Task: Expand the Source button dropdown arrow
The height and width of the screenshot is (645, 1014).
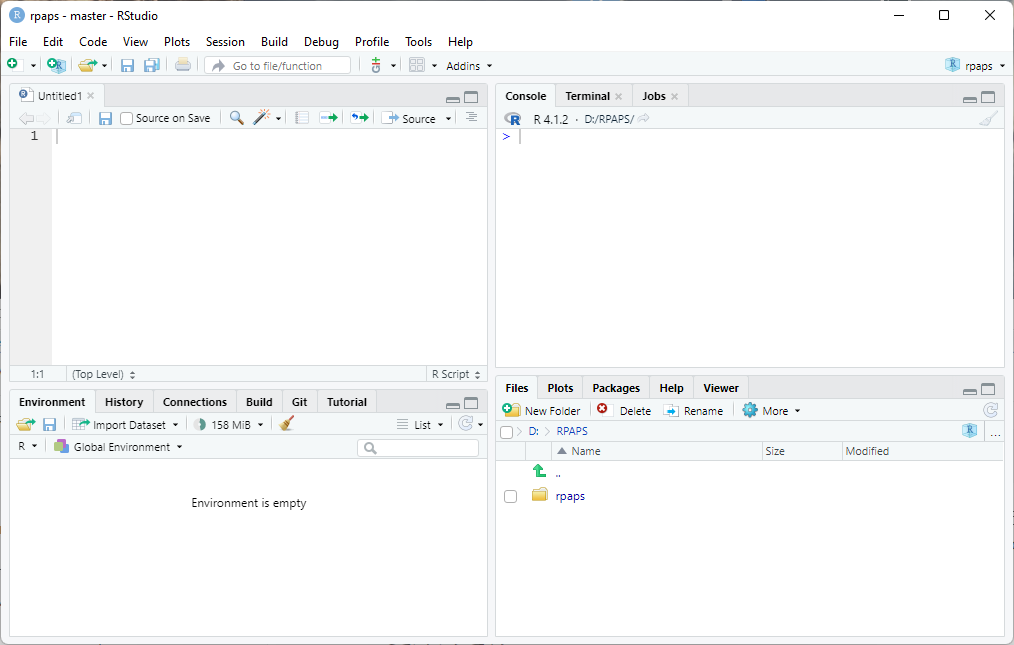Action: pos(448,119)
